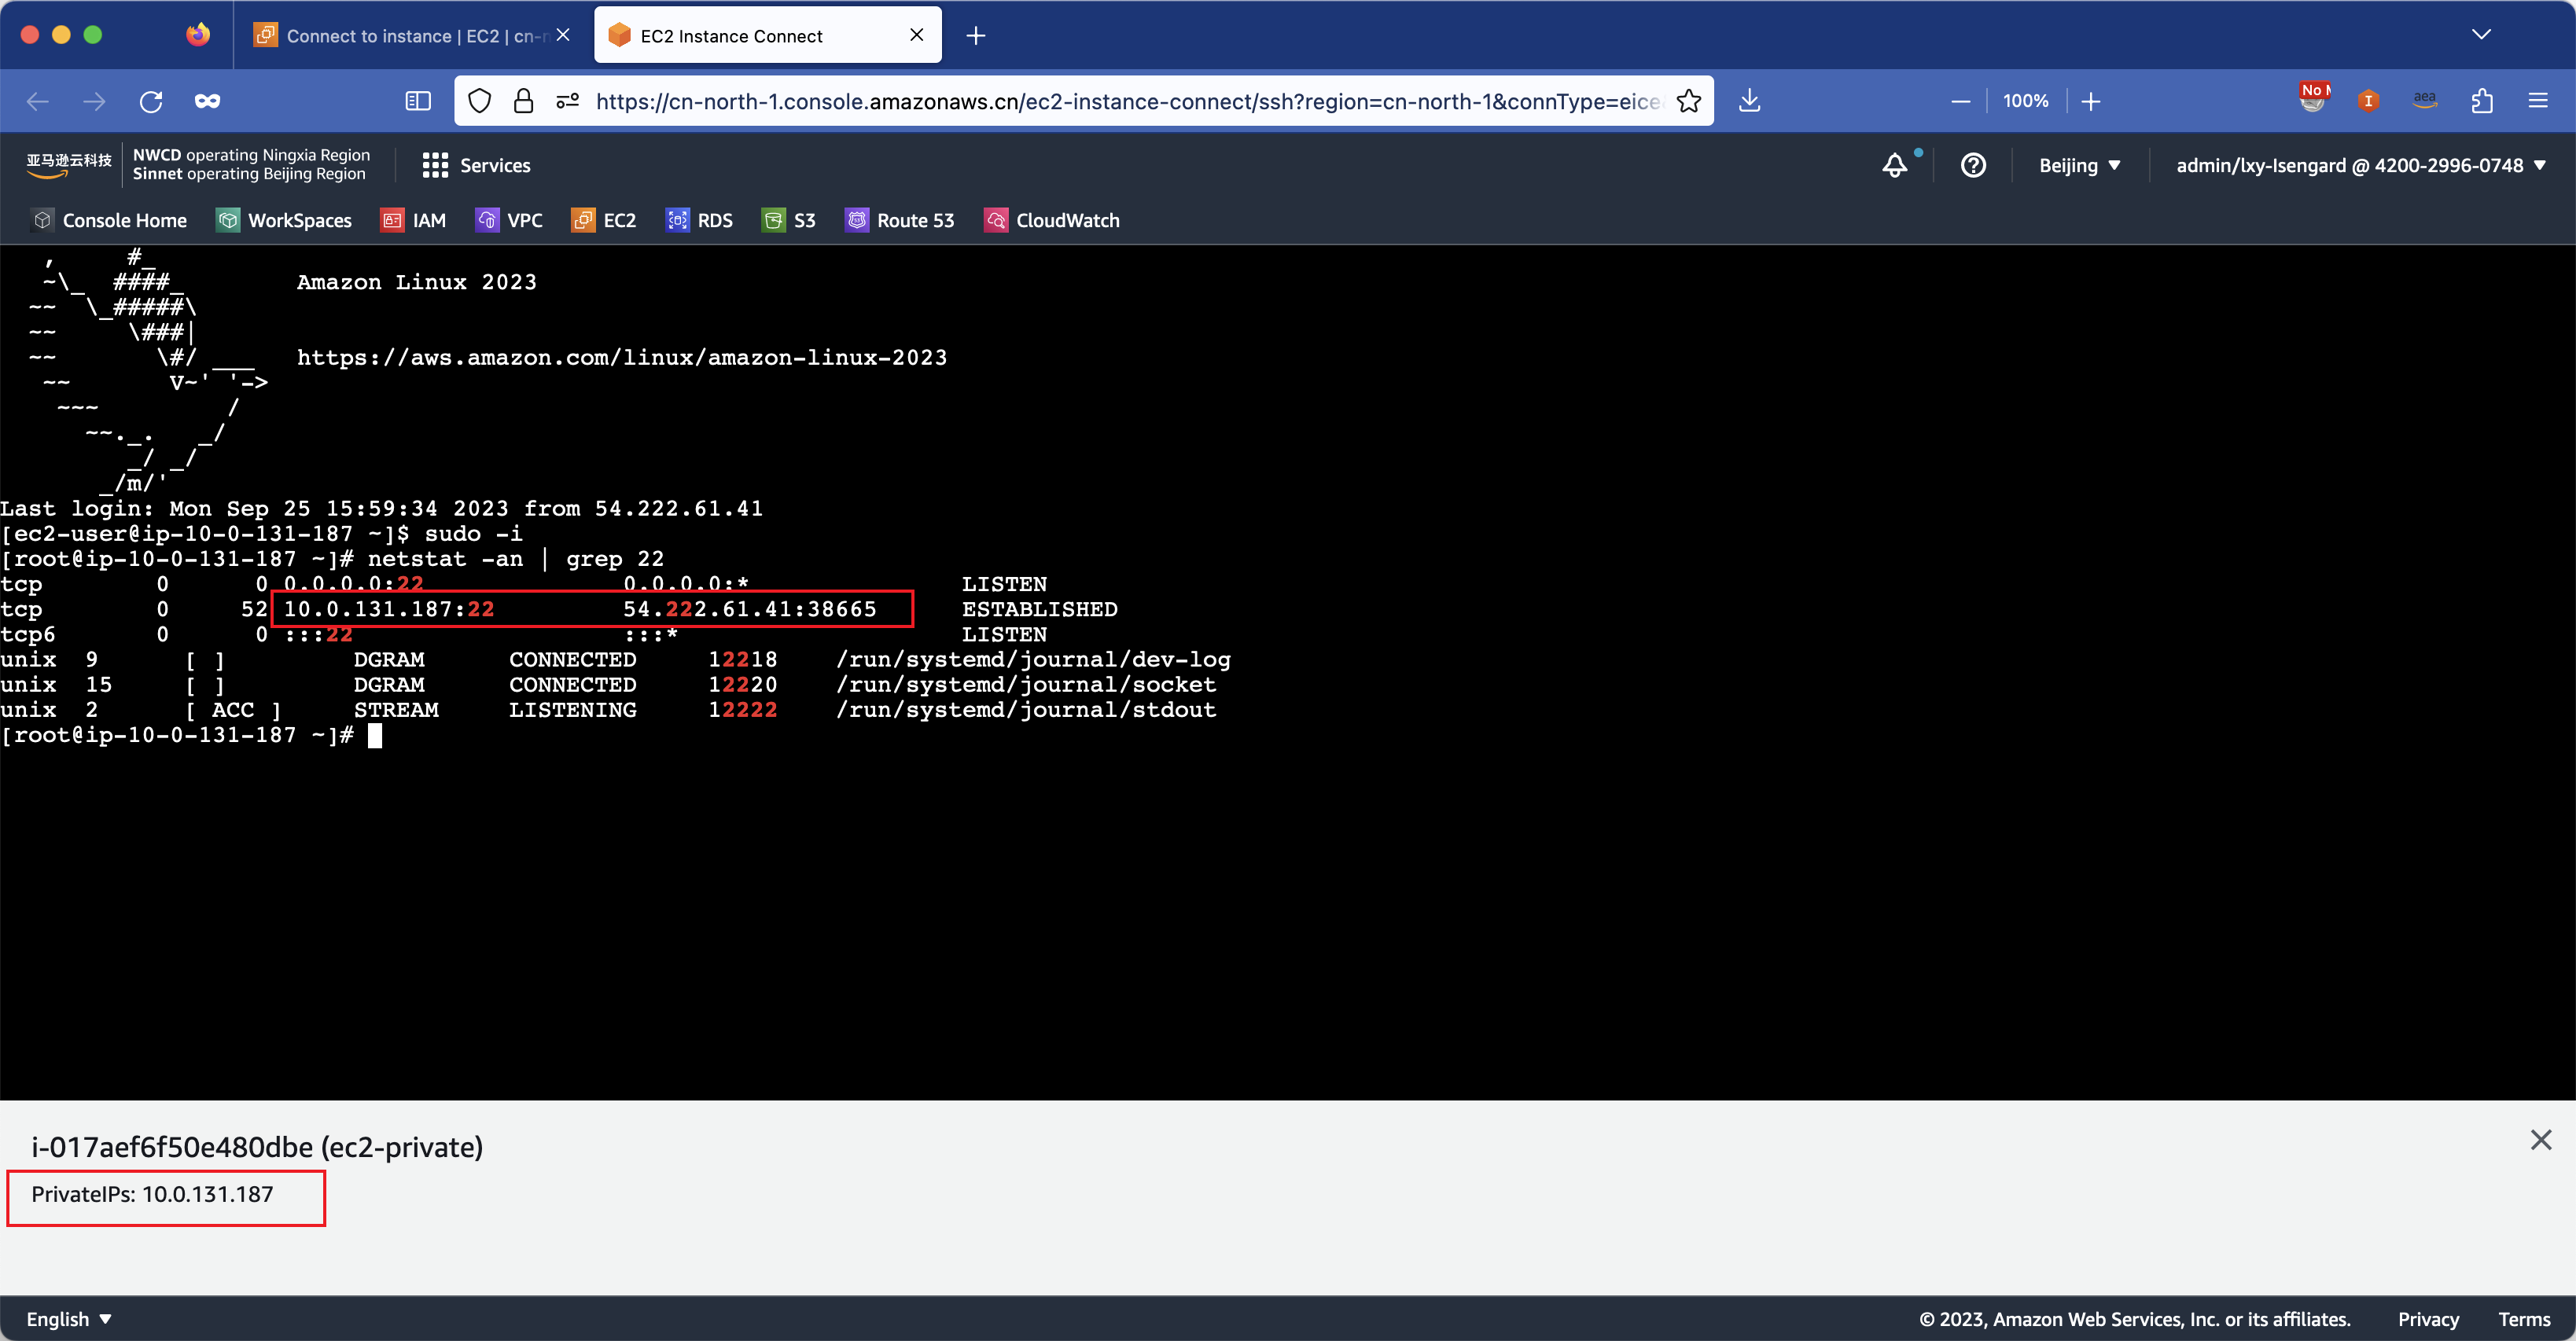Toggle the browser bookmark star icon
Image resolution: width=2576 pixels, height=1341 pixels.
pyautogui.click(x=1685, y=102)
